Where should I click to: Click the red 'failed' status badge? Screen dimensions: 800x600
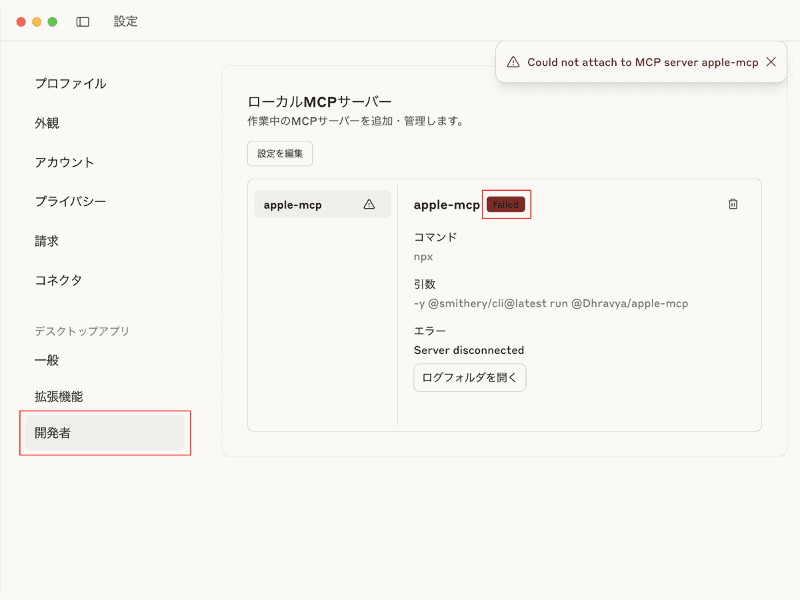(506, 204)
